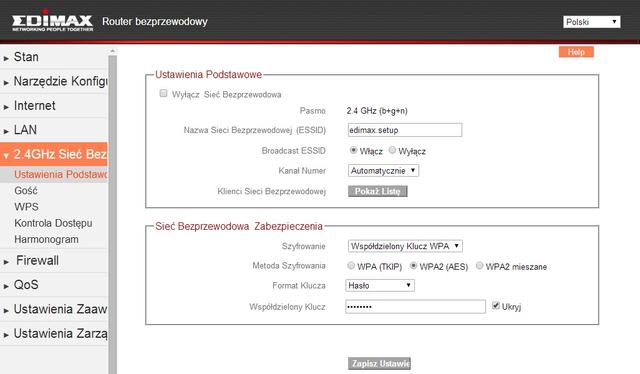Viewport: 640px width, 374px height.
Task: Open the Kanał Numer dropdown
Action: tap(383, 171)
